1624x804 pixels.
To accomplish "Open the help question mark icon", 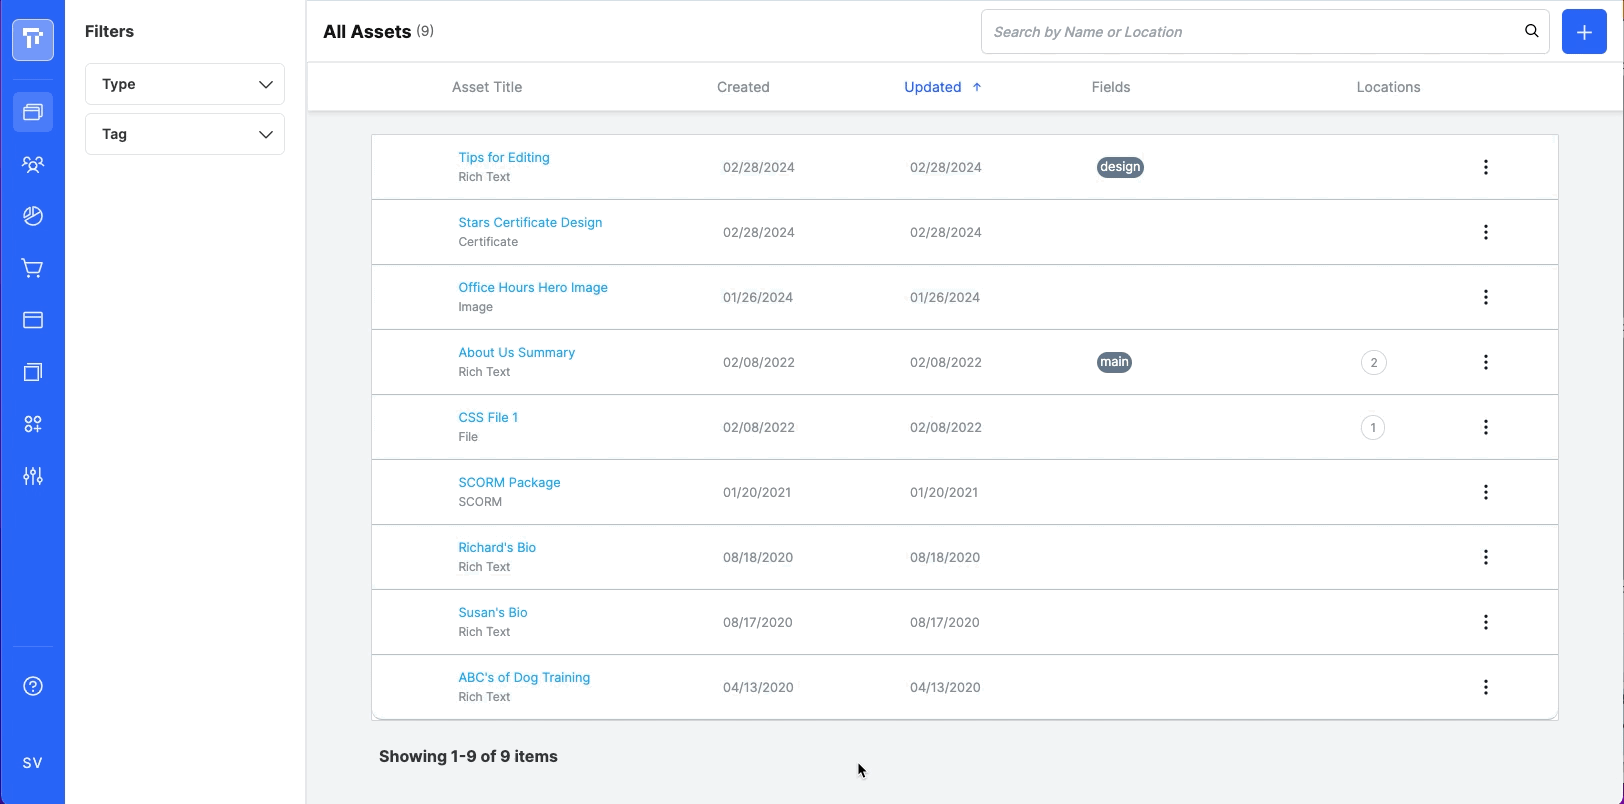I will pyautogui.click(x=33, y=686).
